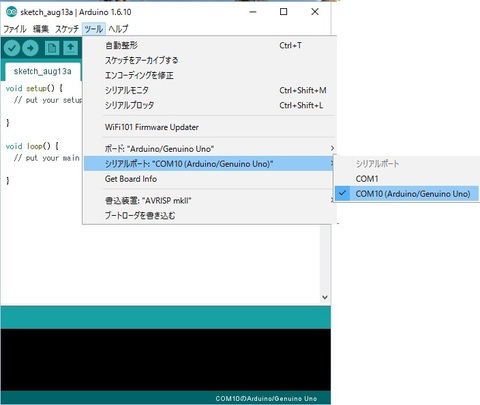Open シリアルモニタ from the menu

pos(209,90)
